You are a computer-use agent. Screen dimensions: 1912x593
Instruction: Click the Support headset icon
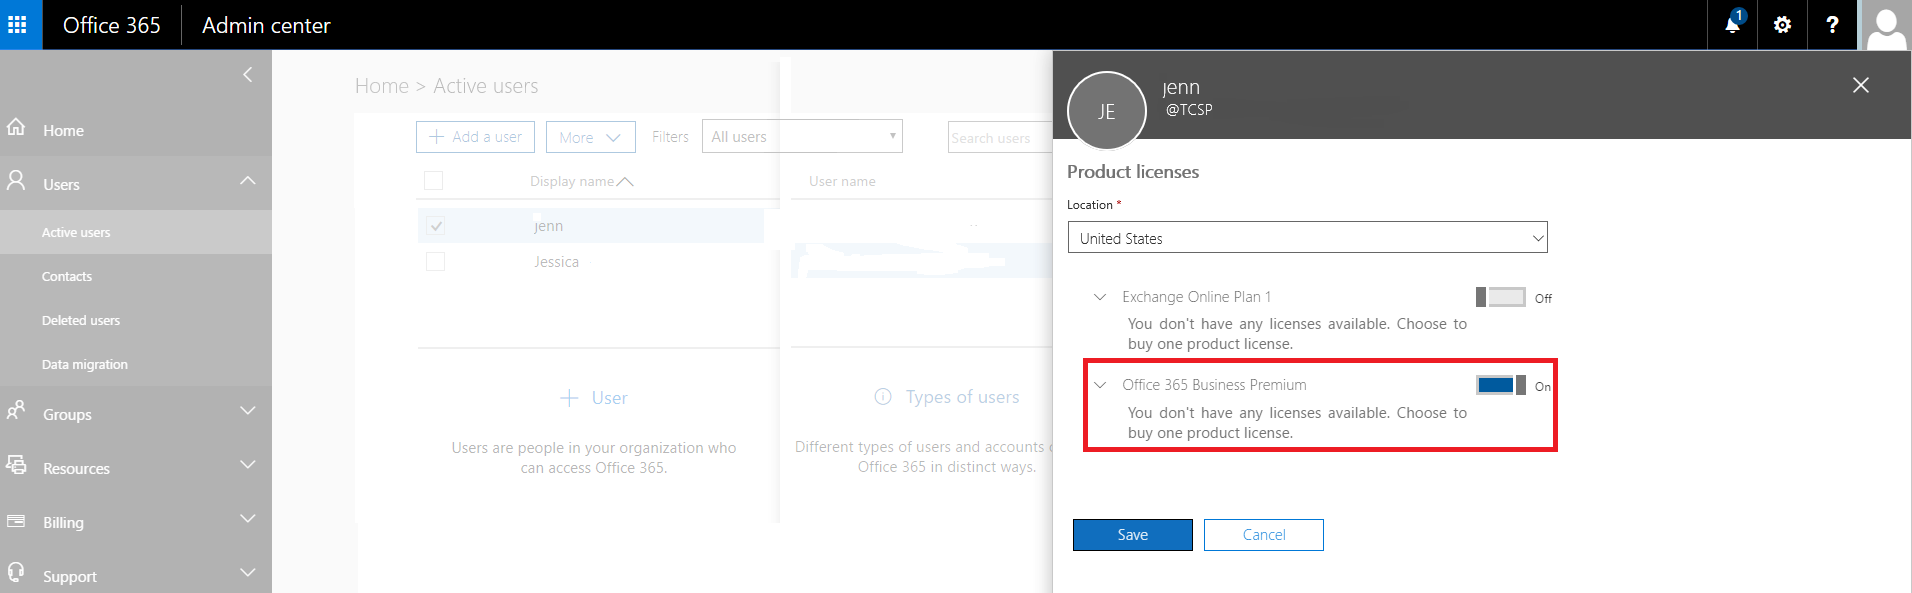(x=16, y=573)
